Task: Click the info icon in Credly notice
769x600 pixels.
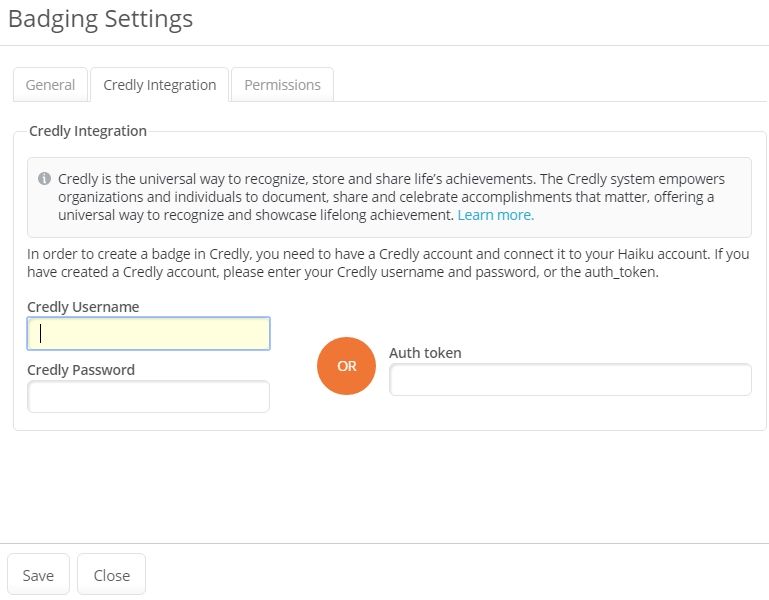Action: click(x=45, y=179)
